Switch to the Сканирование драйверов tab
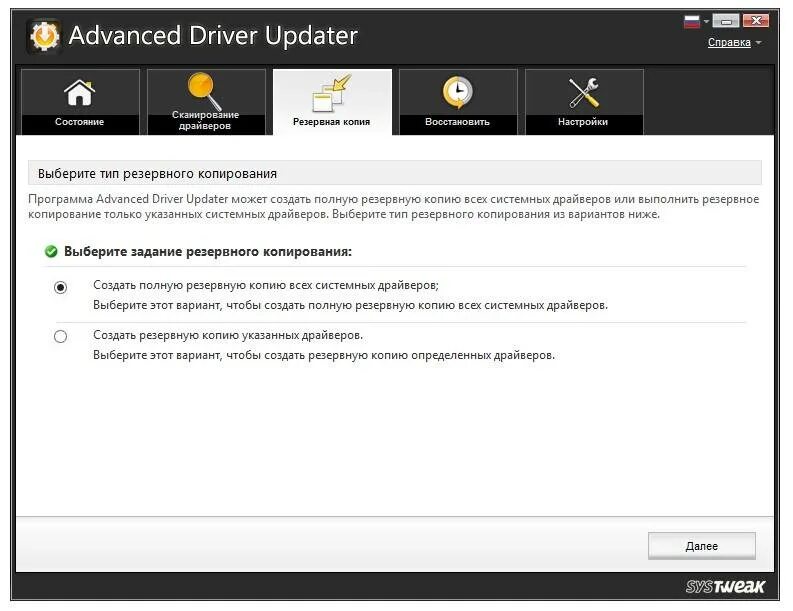 (206, 102)
